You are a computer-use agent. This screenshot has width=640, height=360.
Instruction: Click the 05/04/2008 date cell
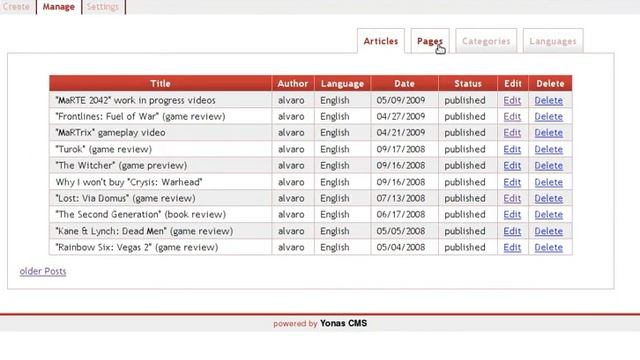pos(404,247)
